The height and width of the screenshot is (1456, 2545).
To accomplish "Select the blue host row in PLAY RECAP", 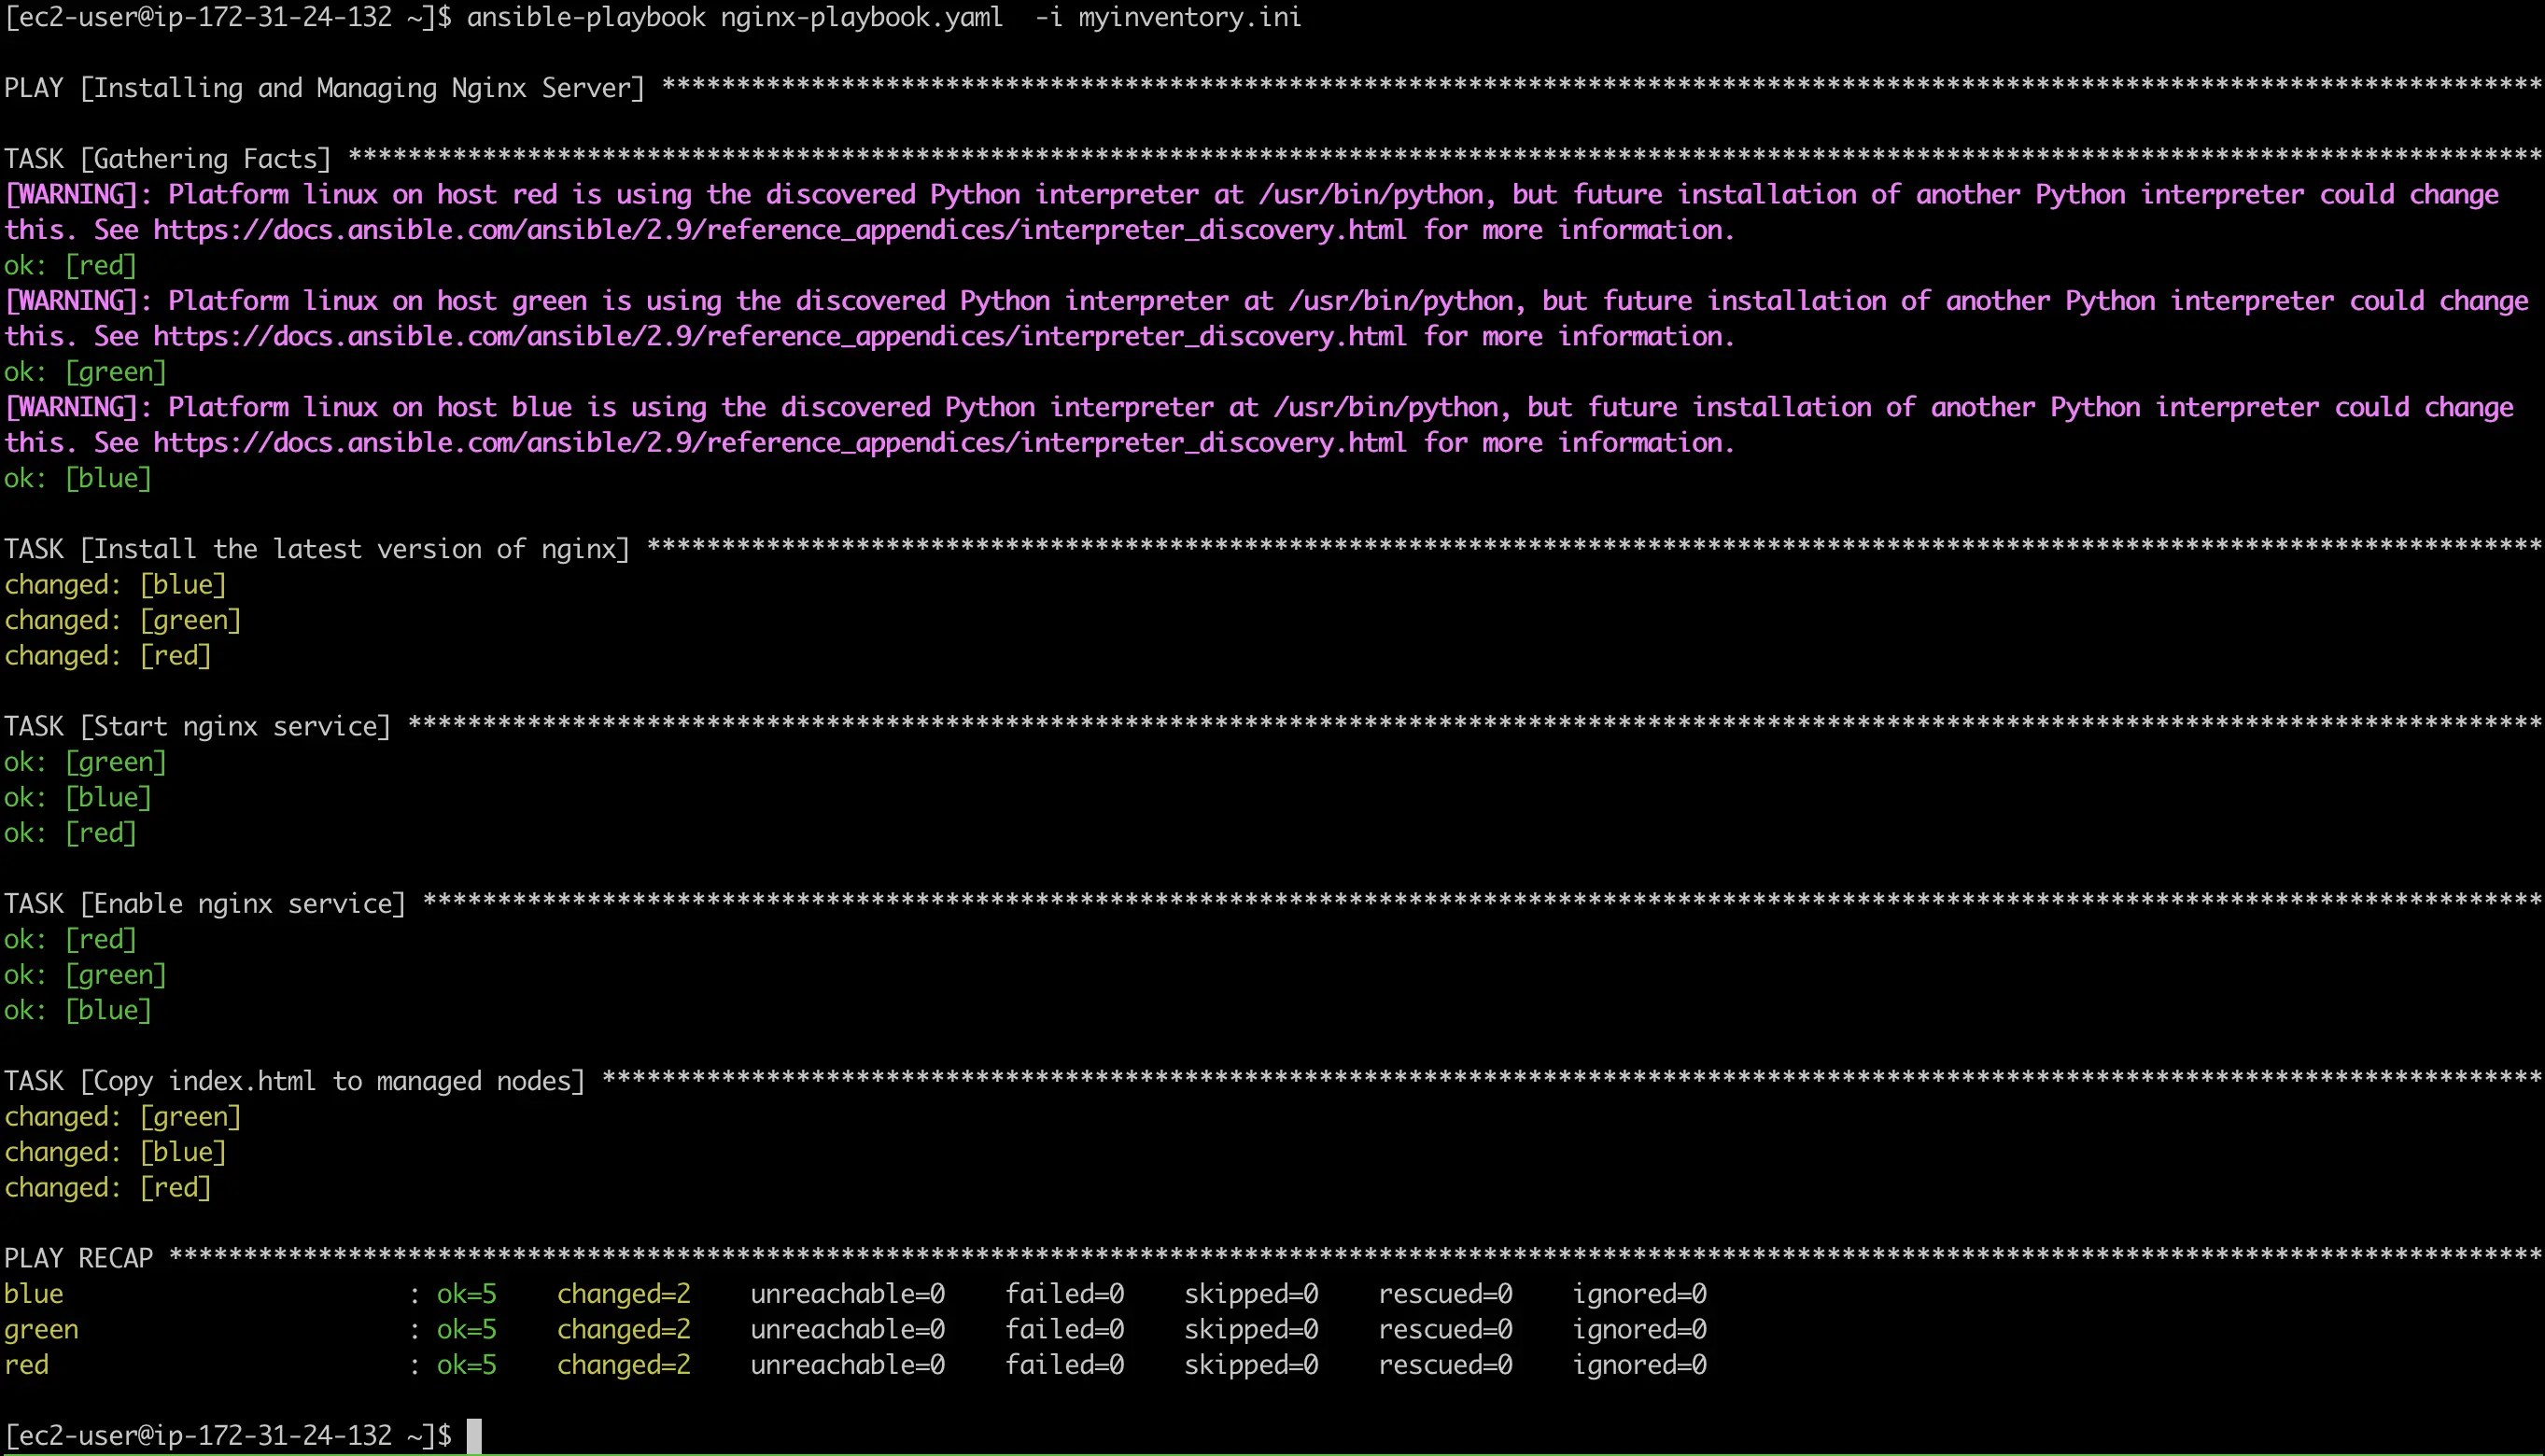I will pyautogui.click(x=33, y=1293).
